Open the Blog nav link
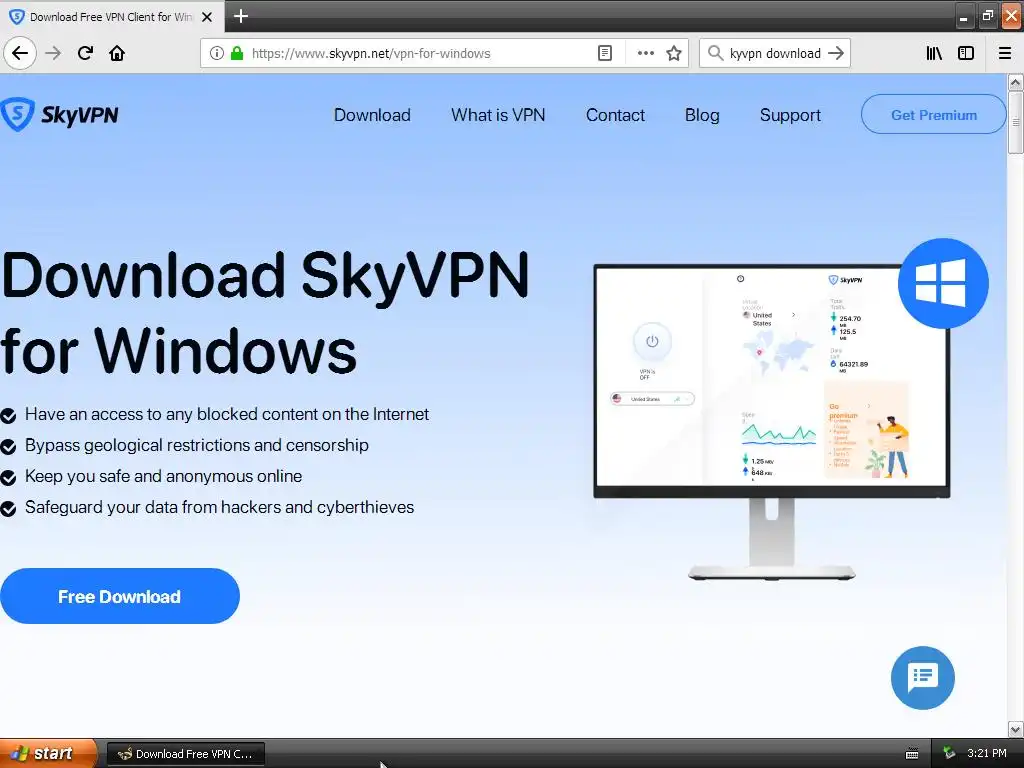 [x=702, y=115]
